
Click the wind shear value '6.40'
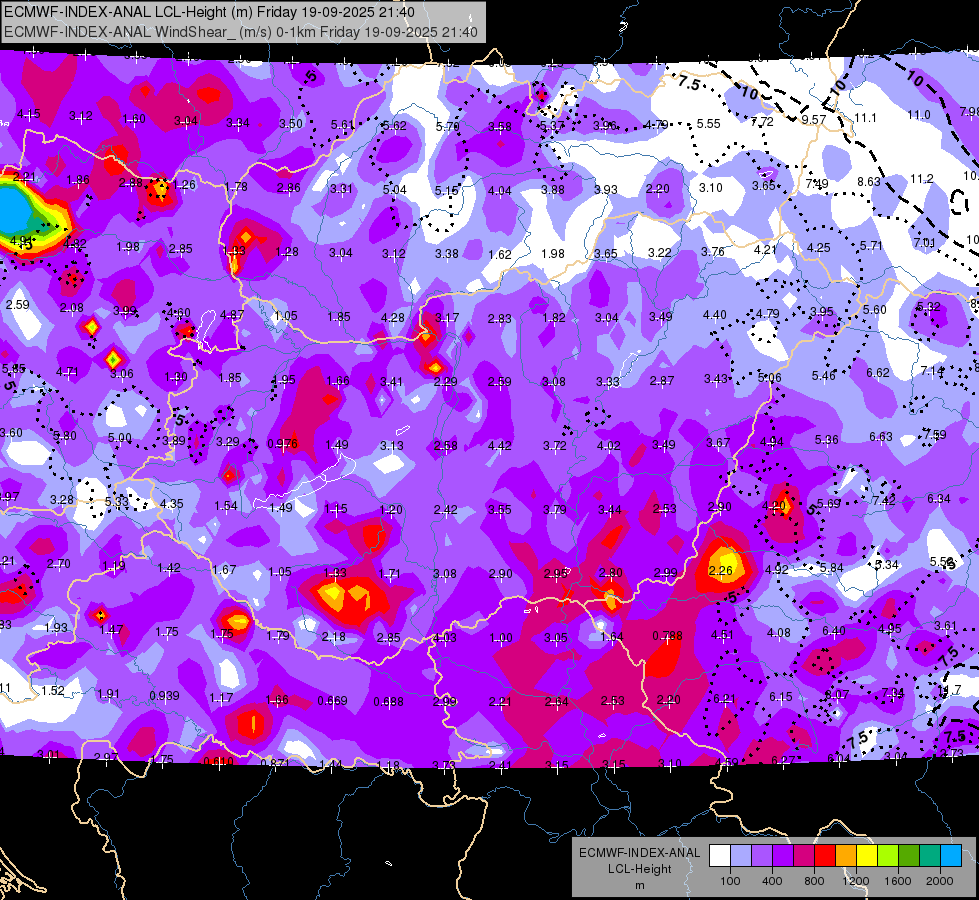click(x=834, y=631)
